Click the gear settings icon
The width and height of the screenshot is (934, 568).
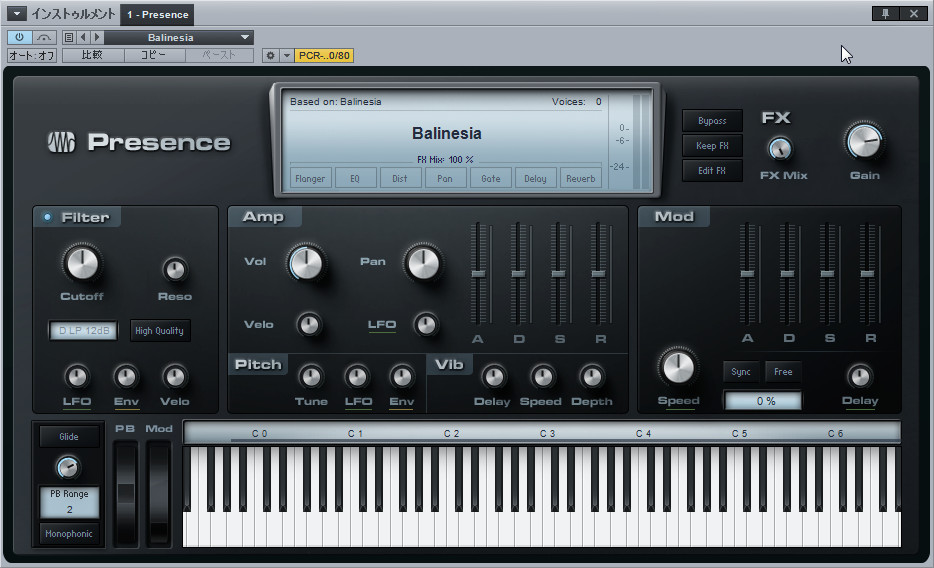[x=270, y=55]
